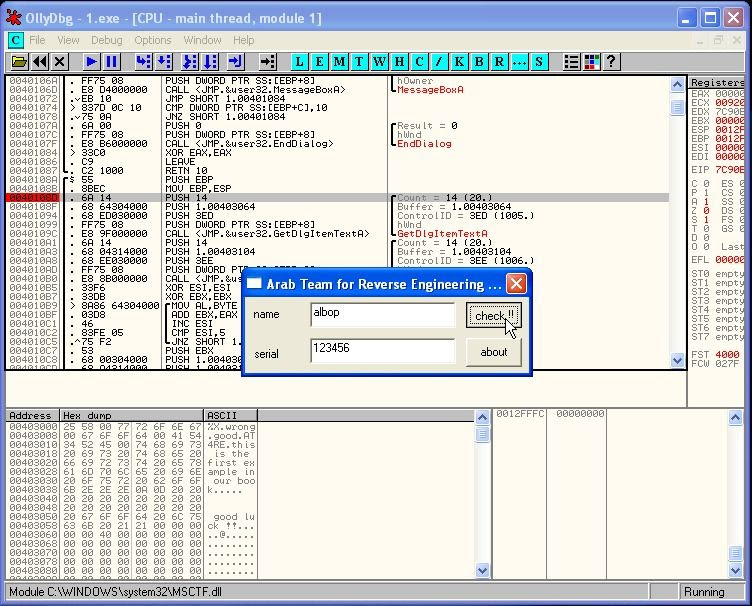Show Windows list with W button

[379, 61]
